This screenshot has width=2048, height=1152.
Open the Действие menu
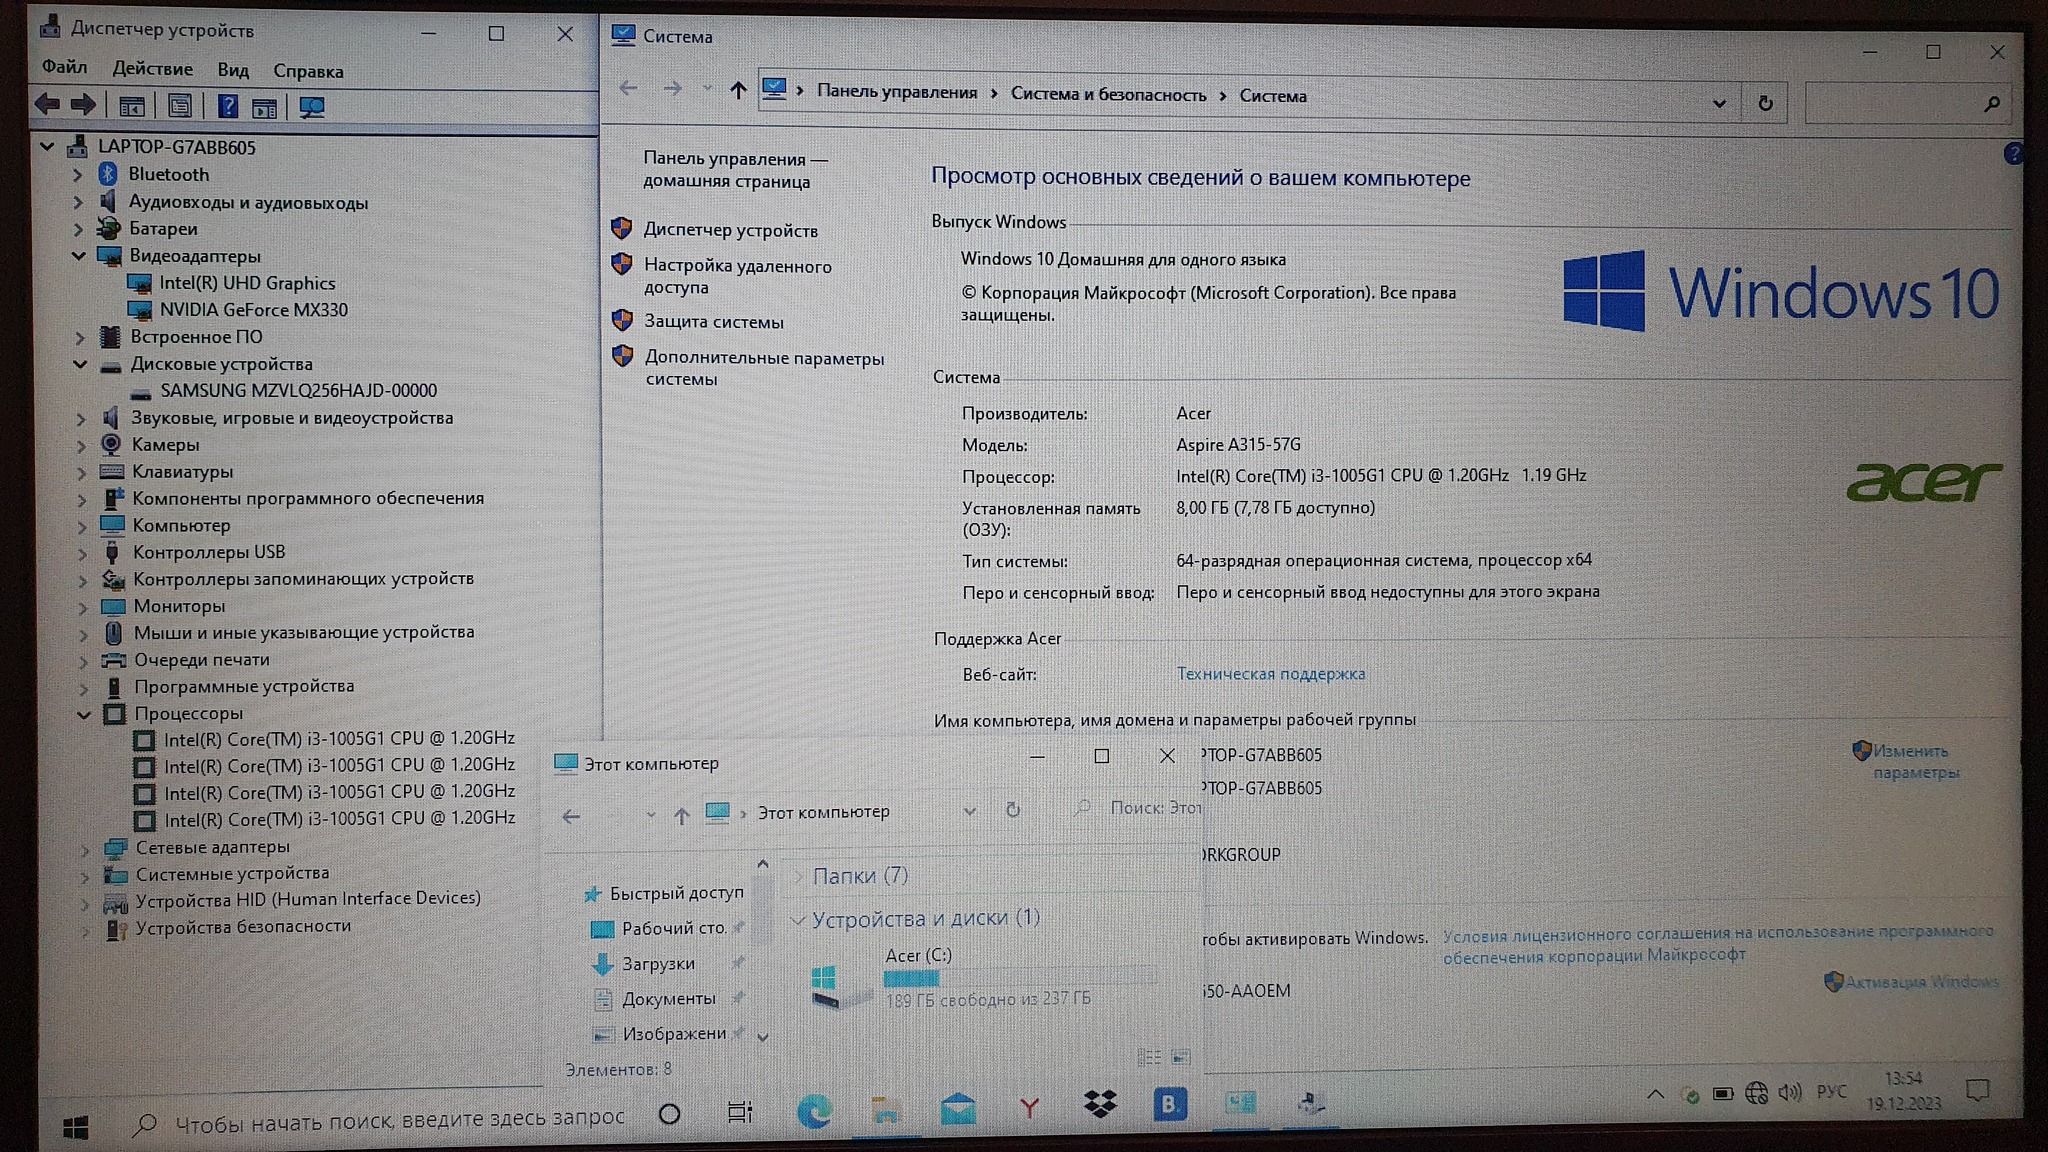152,69
